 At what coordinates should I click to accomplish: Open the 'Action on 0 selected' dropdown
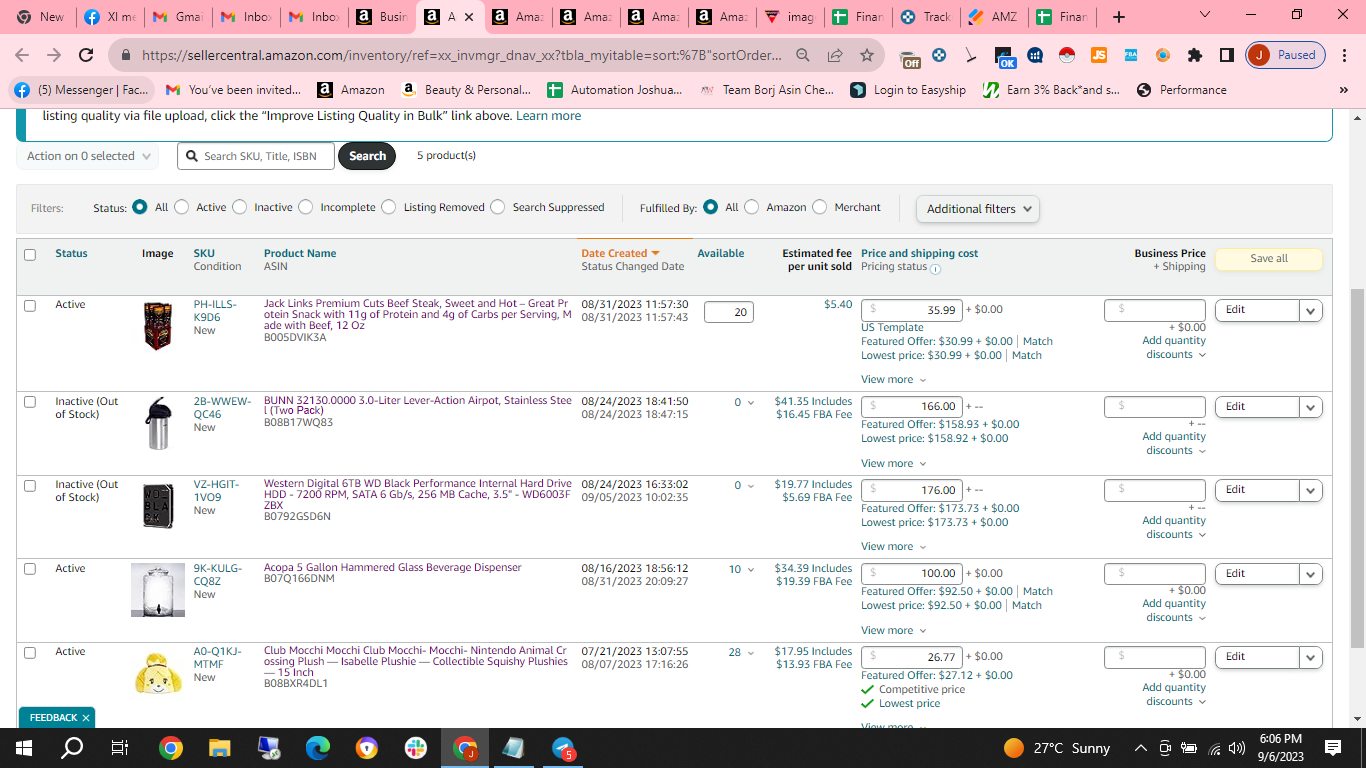pos(87,156)
